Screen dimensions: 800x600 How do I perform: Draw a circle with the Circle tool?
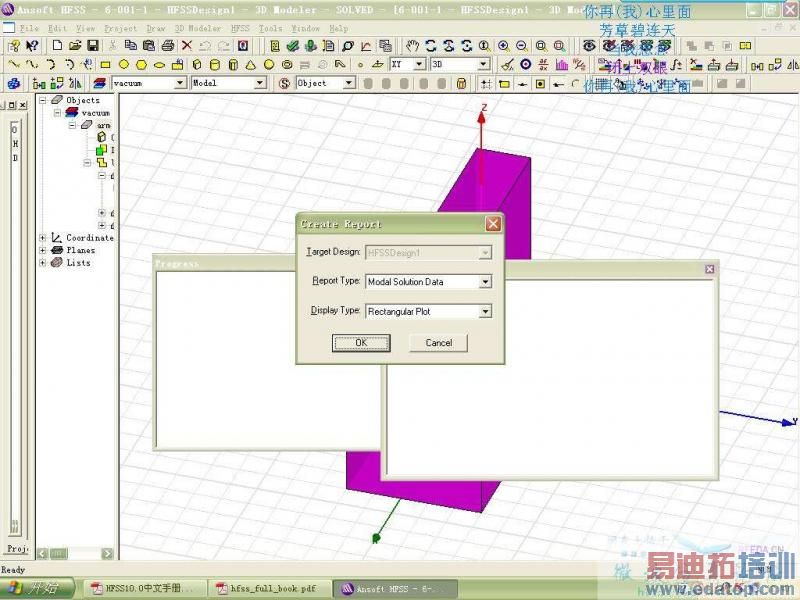(x=123, y=65)
